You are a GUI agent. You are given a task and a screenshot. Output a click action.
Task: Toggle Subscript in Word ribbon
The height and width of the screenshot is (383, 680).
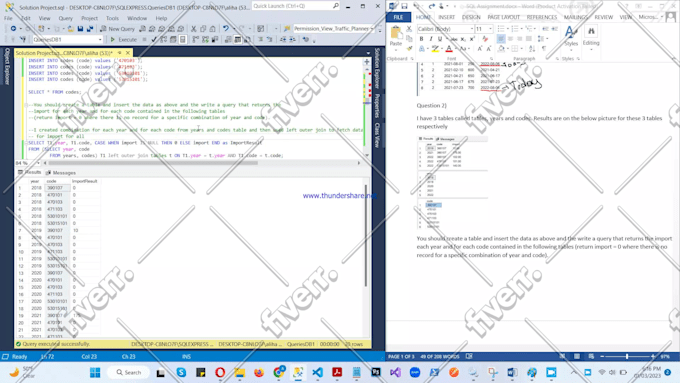[463, 39]
